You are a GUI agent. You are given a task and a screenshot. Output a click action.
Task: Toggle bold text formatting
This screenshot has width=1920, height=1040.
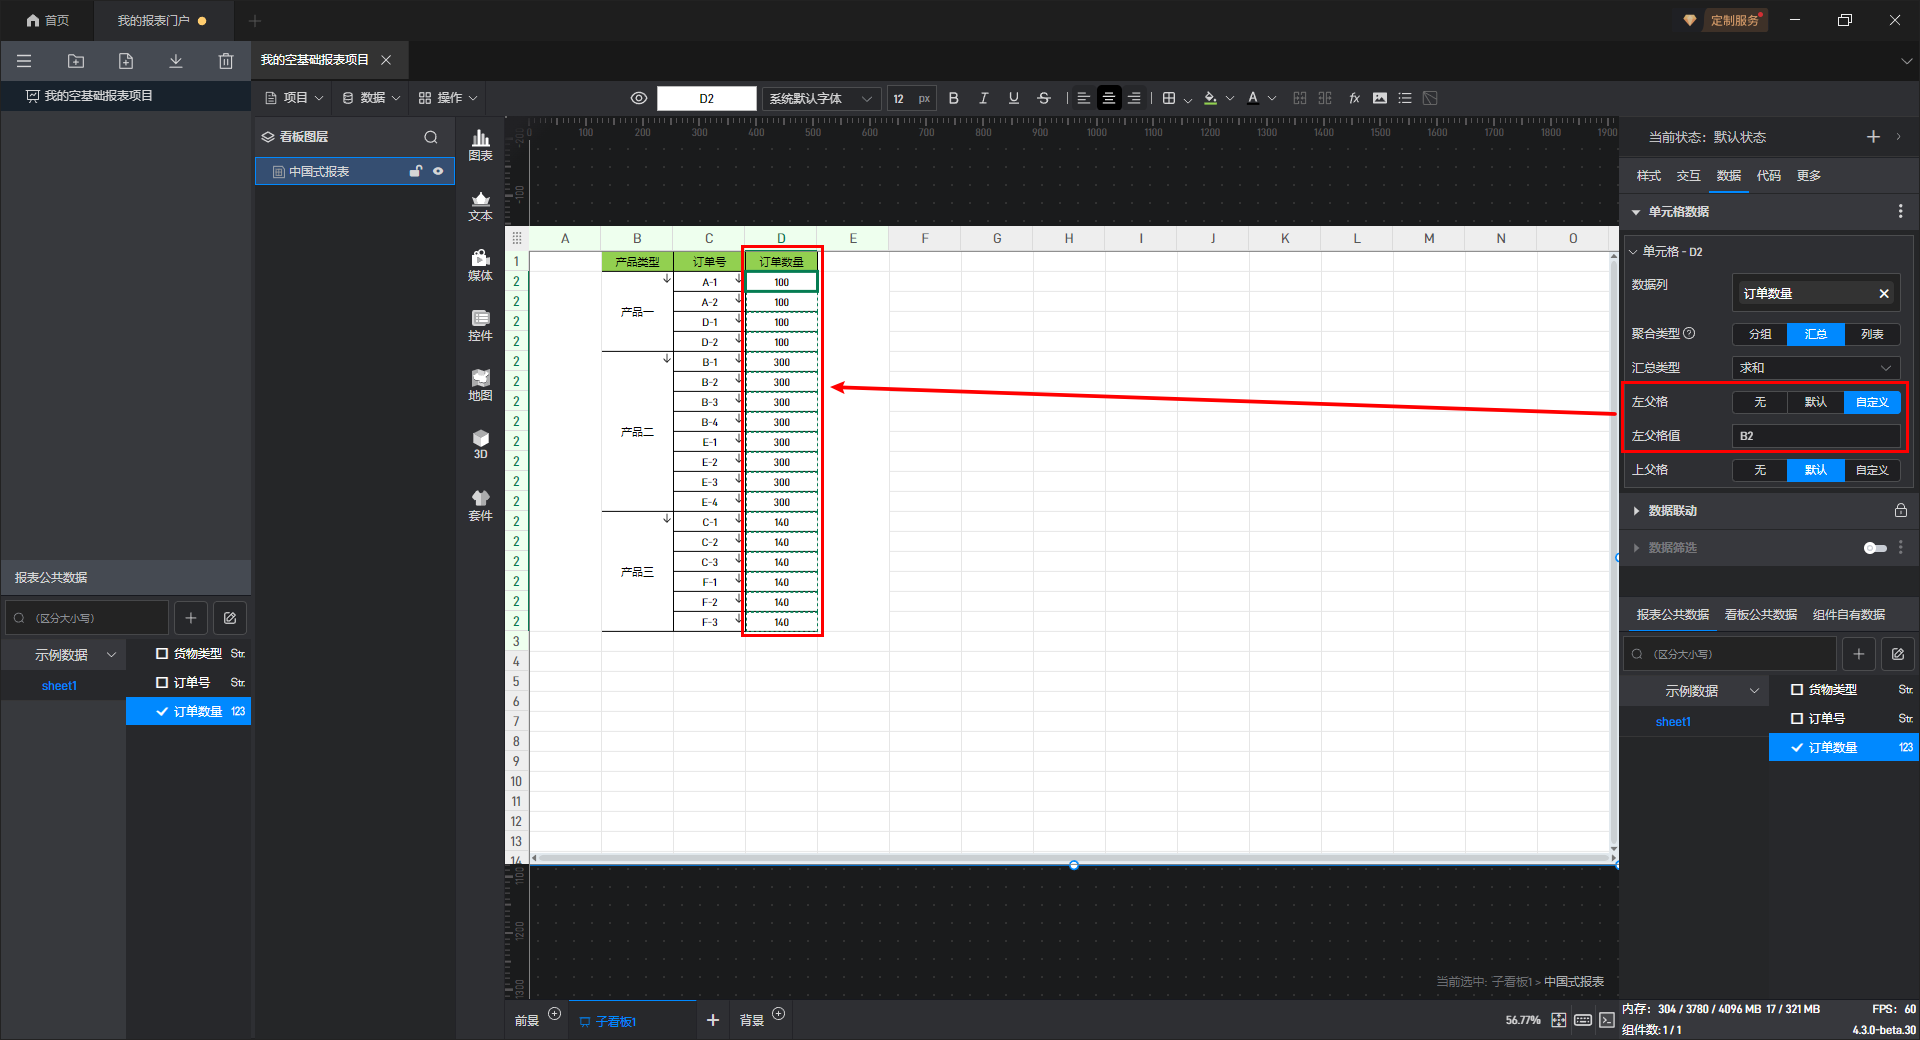pos(953,98)
